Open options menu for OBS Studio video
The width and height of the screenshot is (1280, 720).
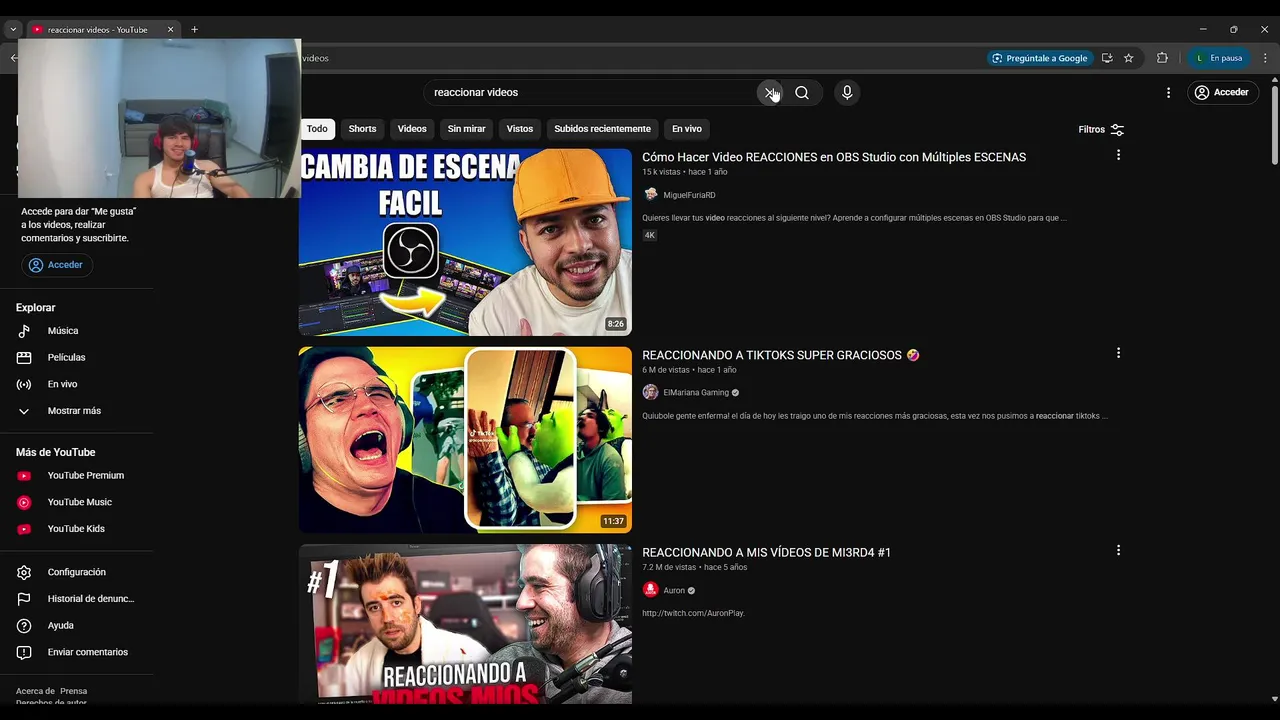coord(1118,155)
